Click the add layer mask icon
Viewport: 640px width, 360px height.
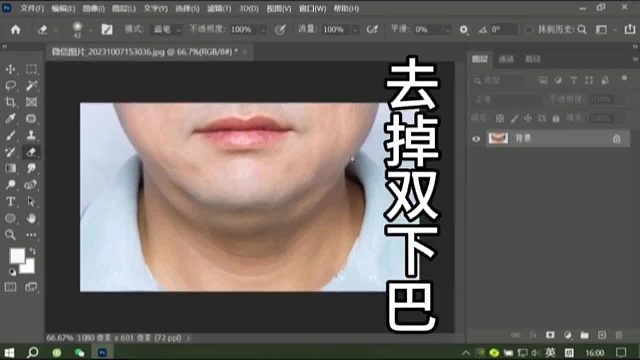point(550,335)
